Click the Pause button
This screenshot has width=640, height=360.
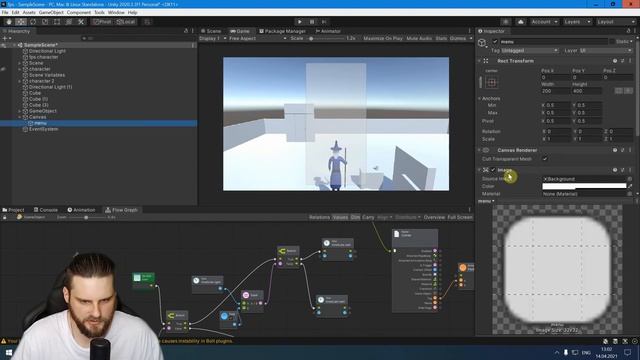click(x=312, y=22)
